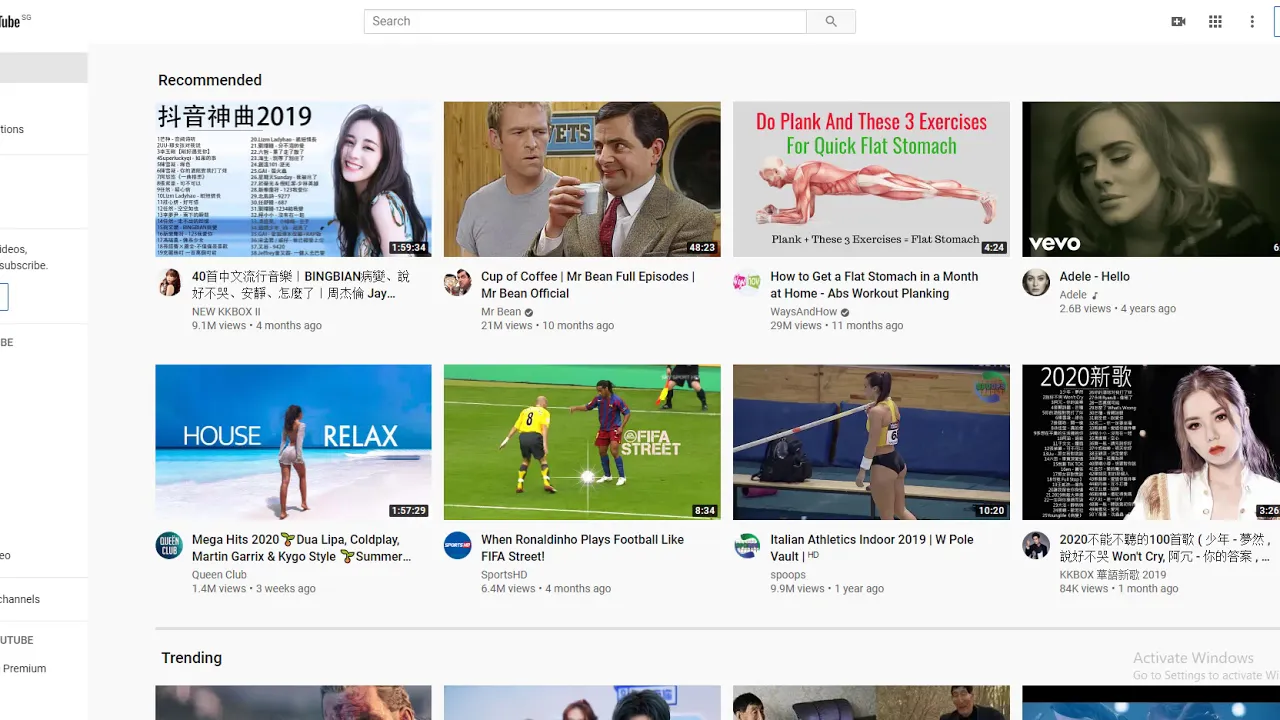Open title 'Cup of Coffee | Mr Bean Full Episodes'

(588, 285)
